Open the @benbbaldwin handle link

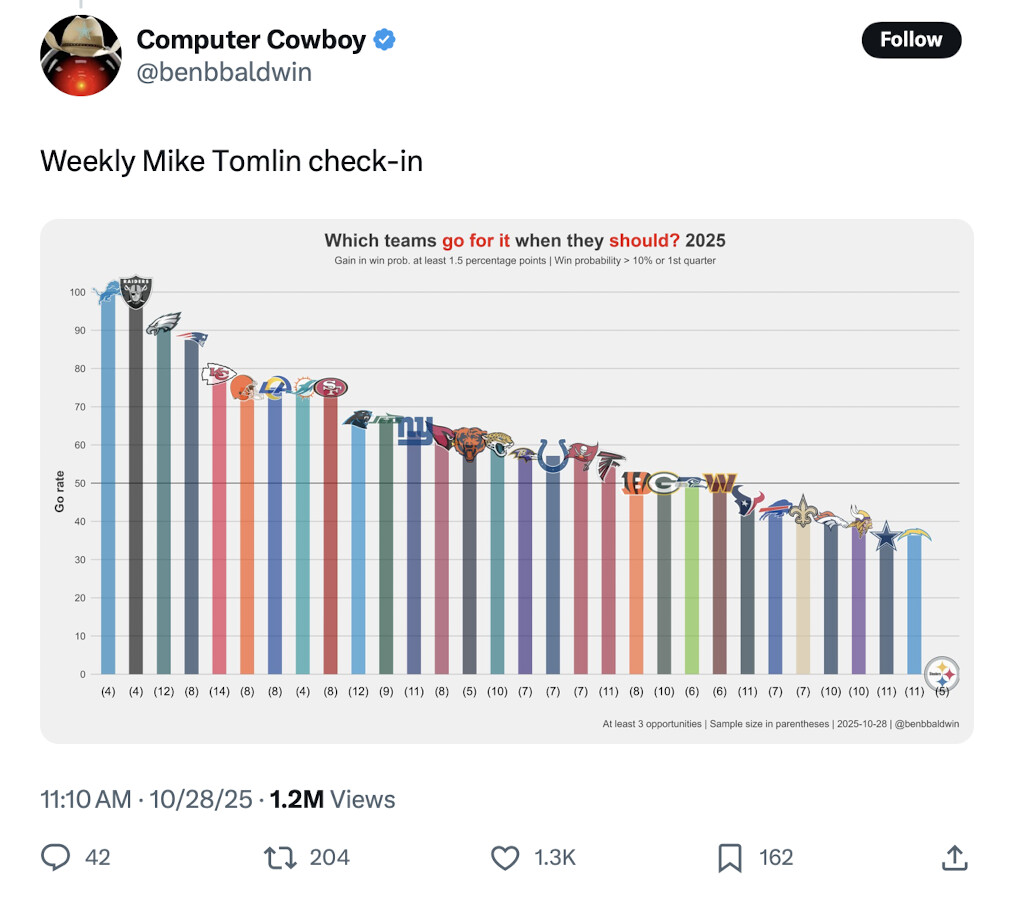pos(224,73)
